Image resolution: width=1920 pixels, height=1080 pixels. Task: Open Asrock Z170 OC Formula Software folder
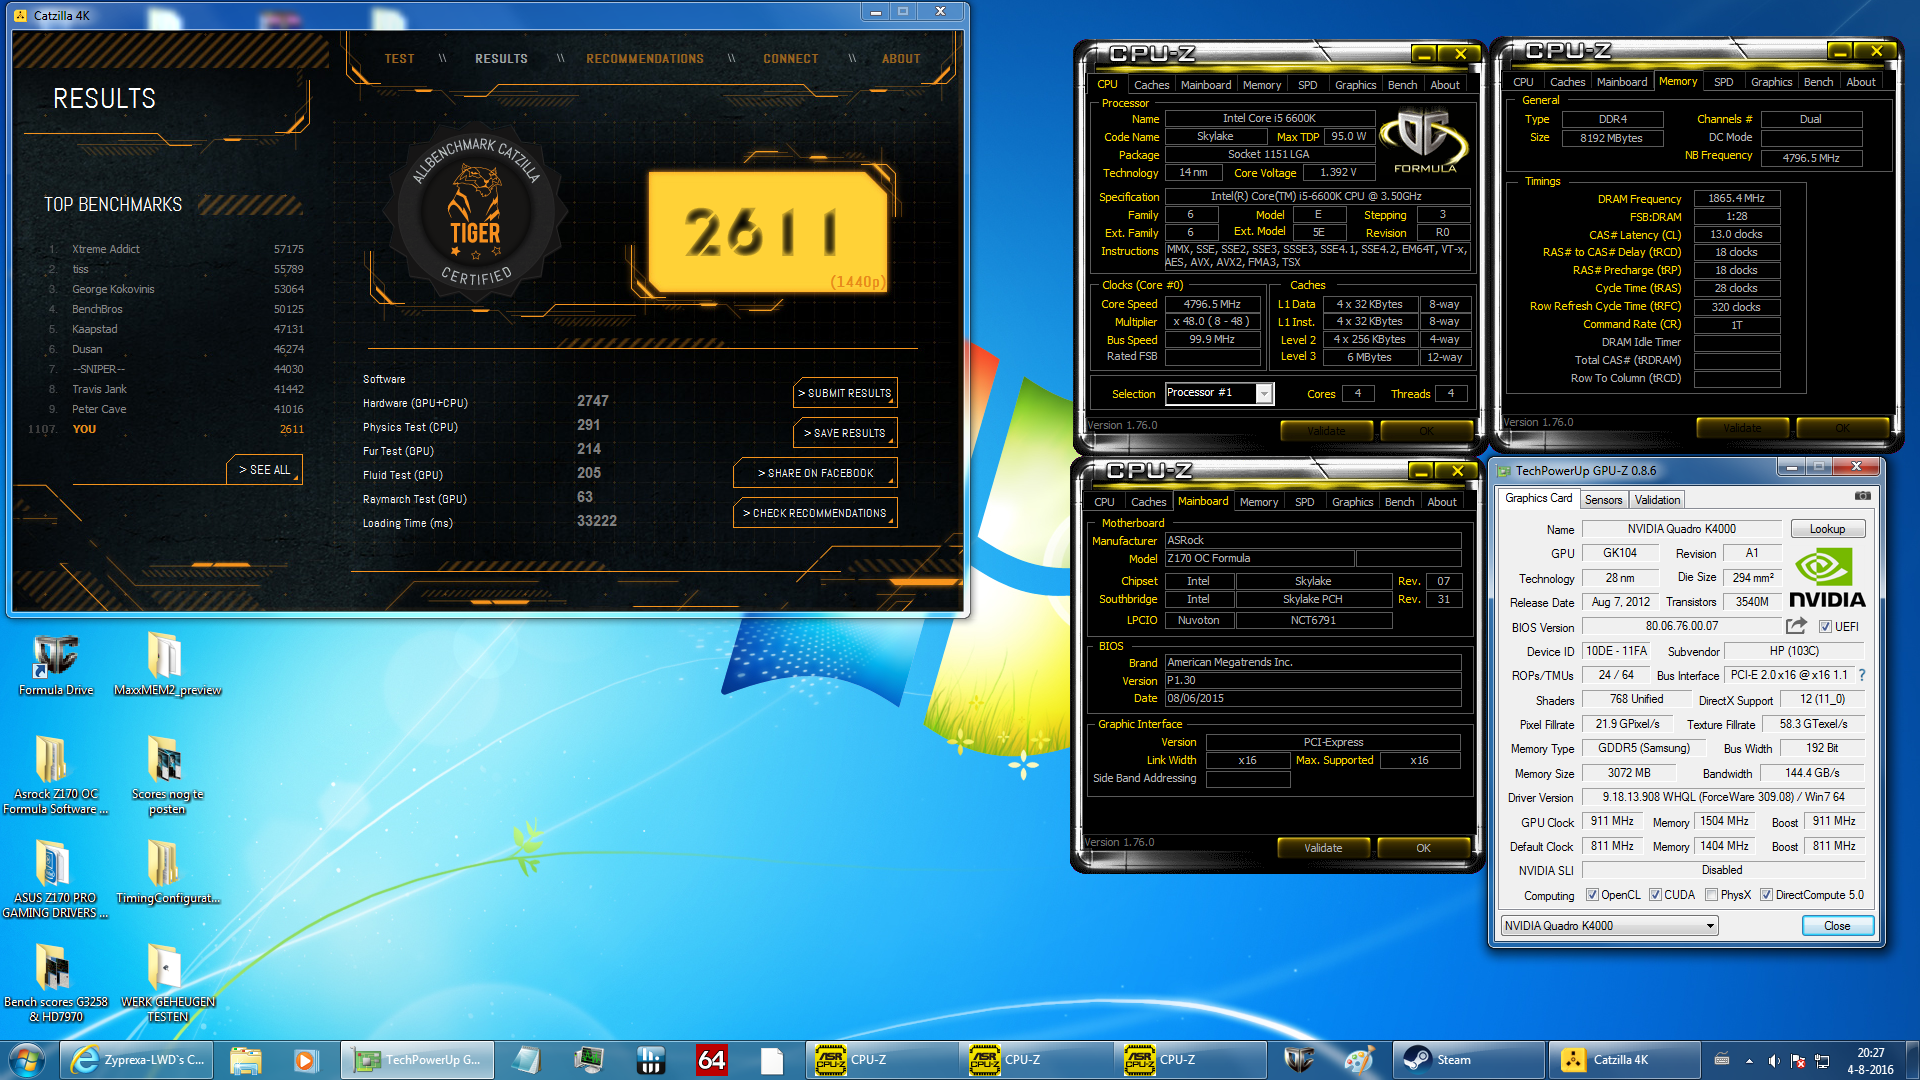click(55, 775)
